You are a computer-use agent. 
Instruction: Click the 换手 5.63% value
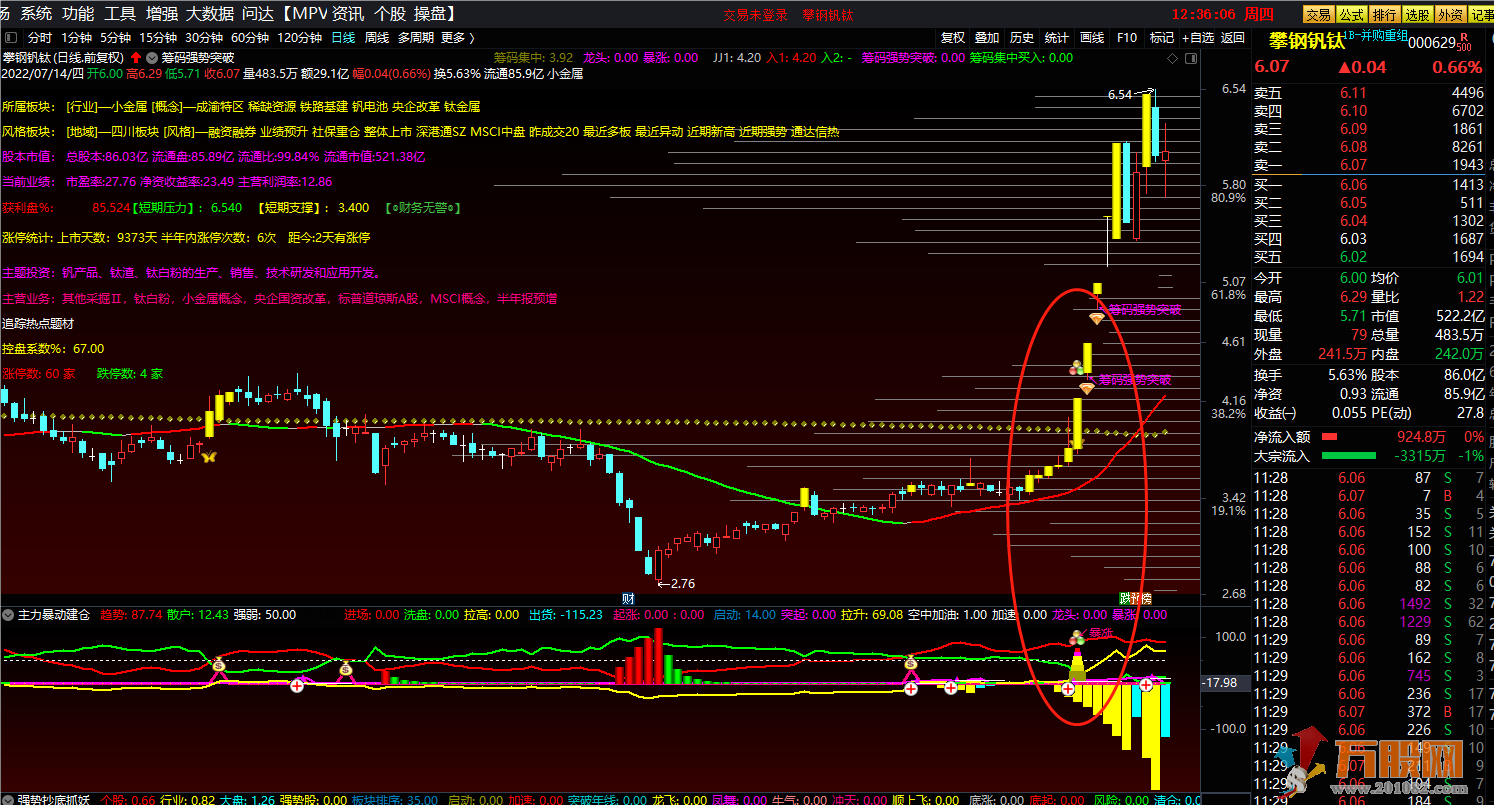coord(1348,375)
